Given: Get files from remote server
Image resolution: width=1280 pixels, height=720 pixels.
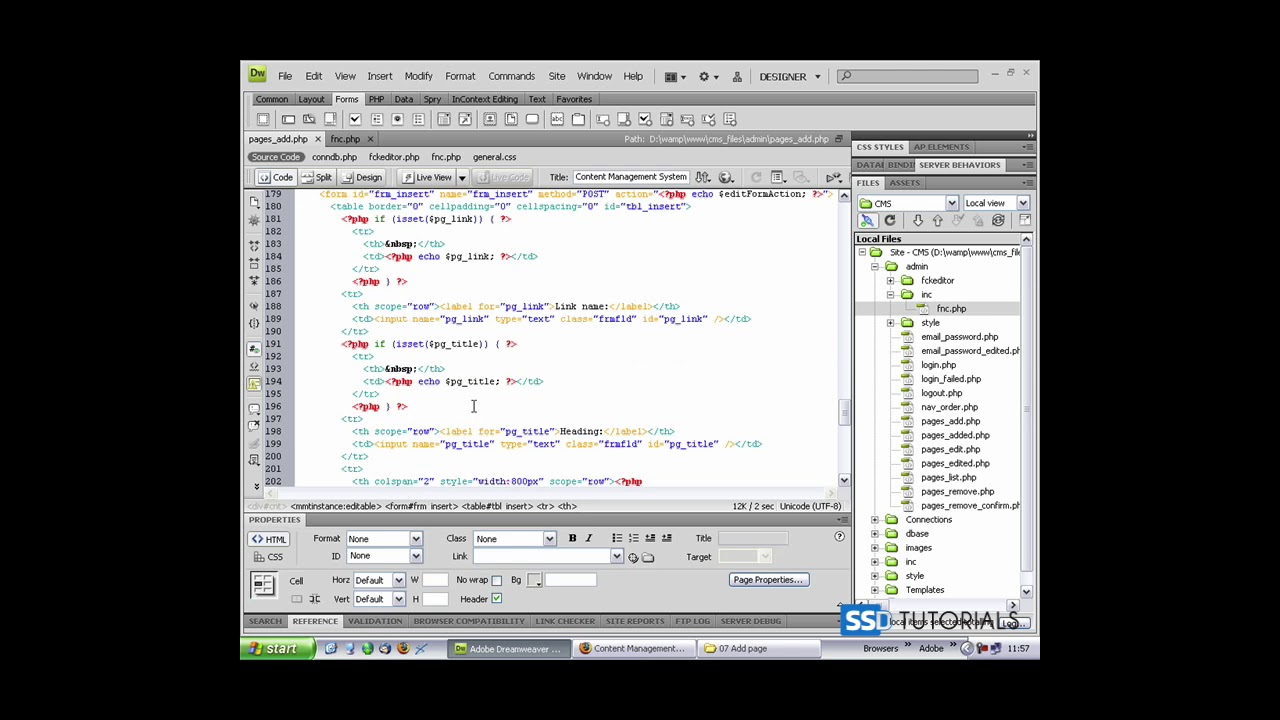Looking at the screenshot, I should [x=918, y=221].
